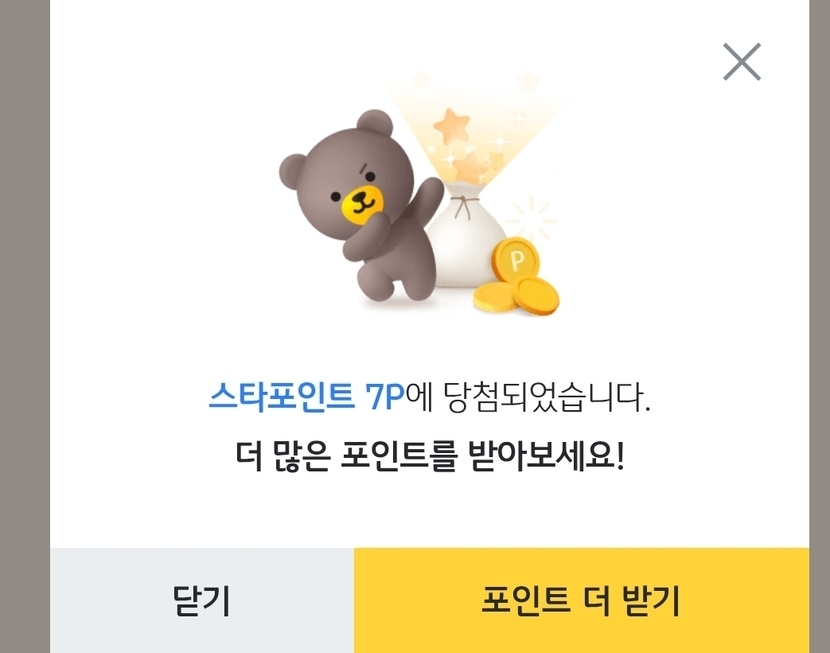Click the gold P coin
The height and width of the screenshot is (653, 830).
515,259
